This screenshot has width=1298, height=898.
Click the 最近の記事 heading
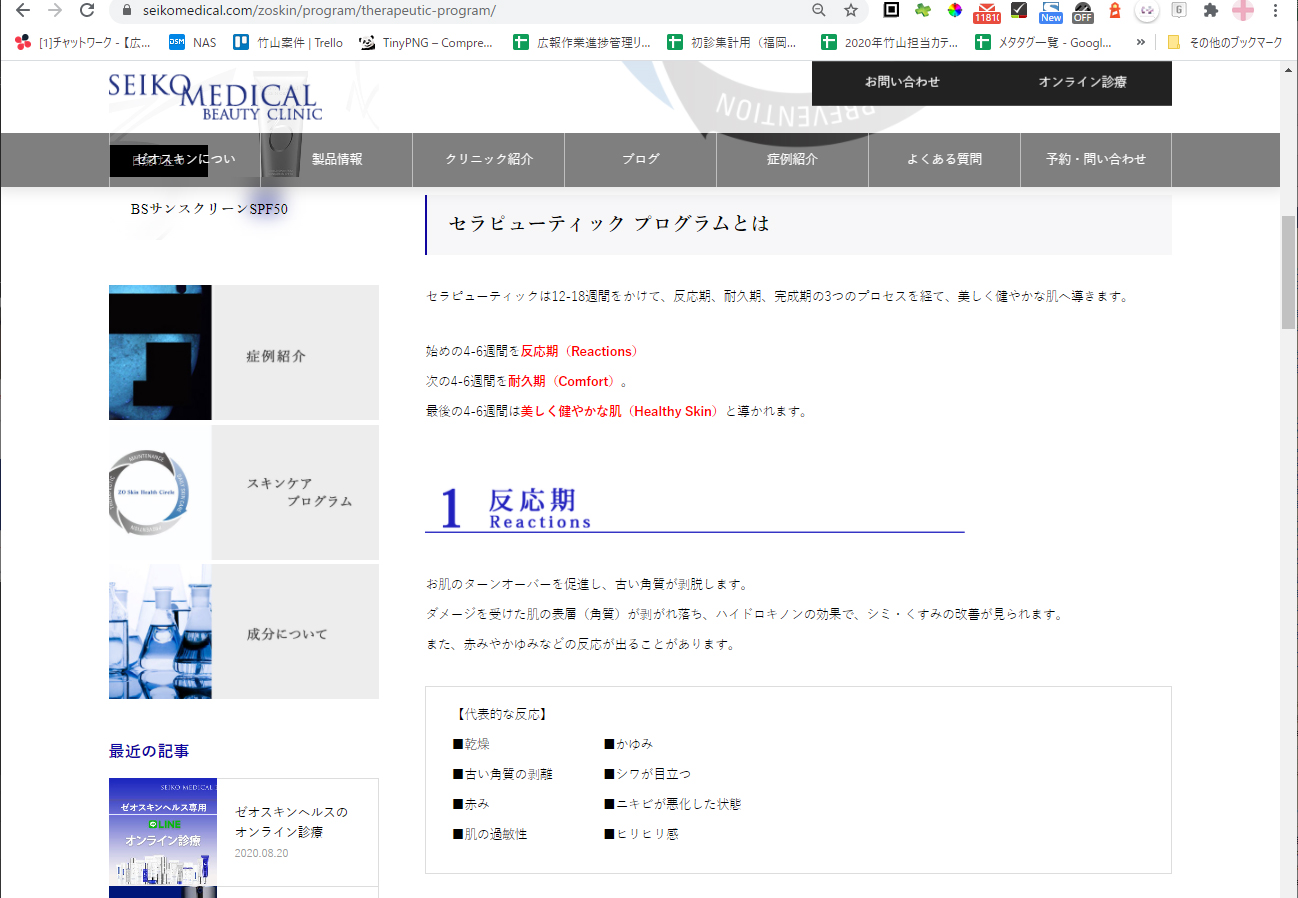[x=149, y=751]
